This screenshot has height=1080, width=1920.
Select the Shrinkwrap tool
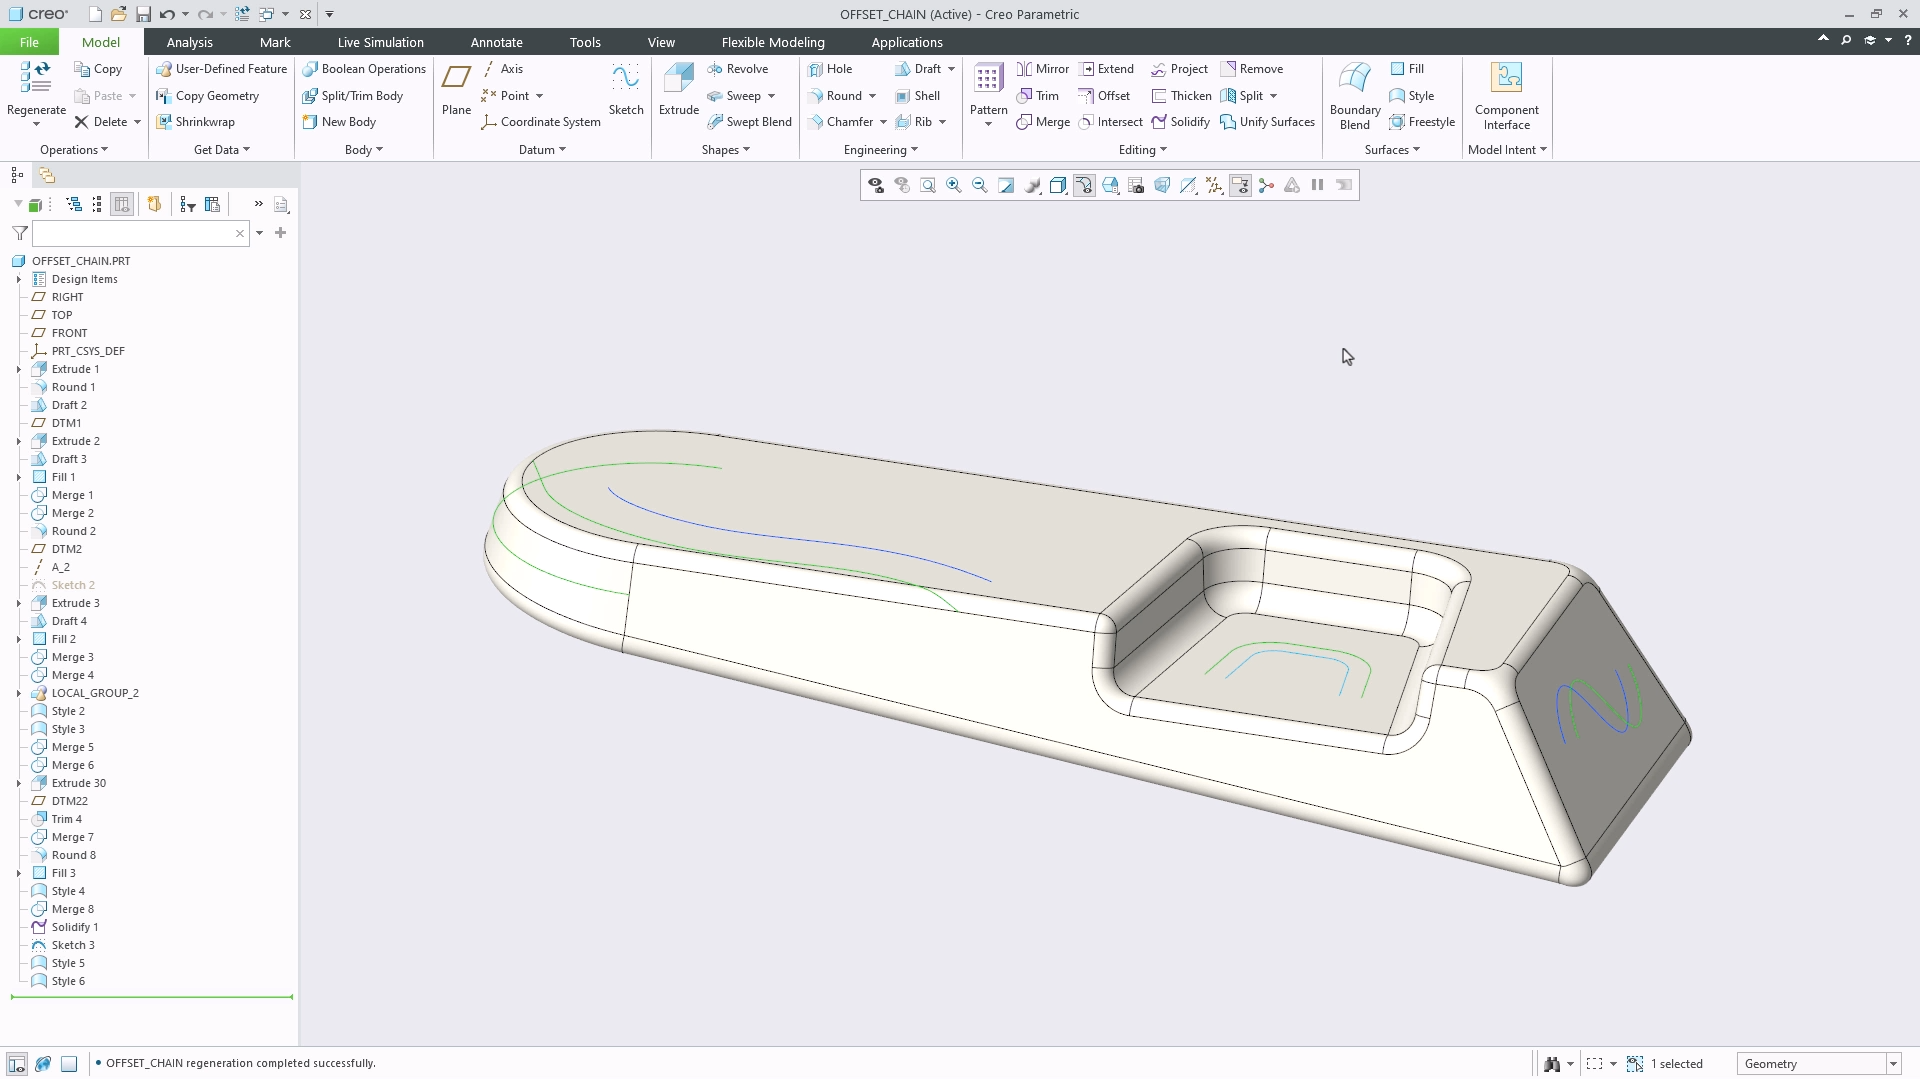point(197,121)
